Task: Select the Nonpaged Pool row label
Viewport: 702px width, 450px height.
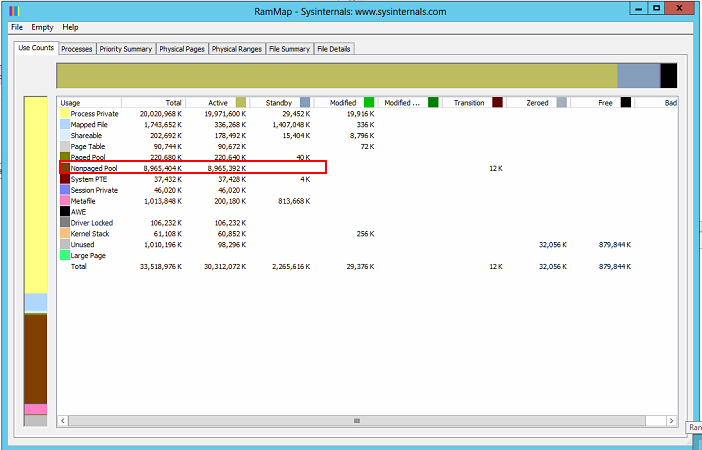Action: coord(94,168)
